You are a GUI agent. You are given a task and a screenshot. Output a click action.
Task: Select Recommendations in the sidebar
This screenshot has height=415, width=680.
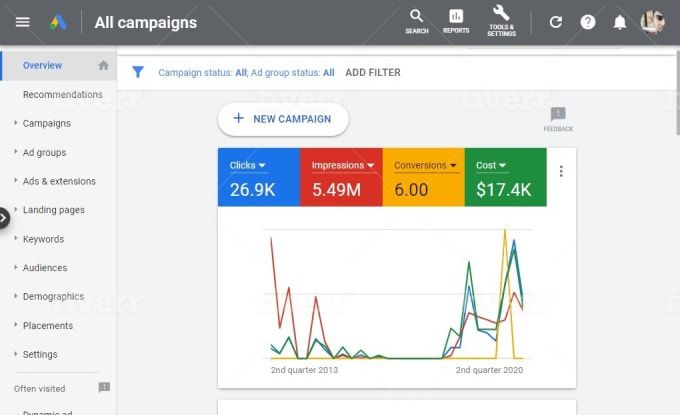pos(62,95)
